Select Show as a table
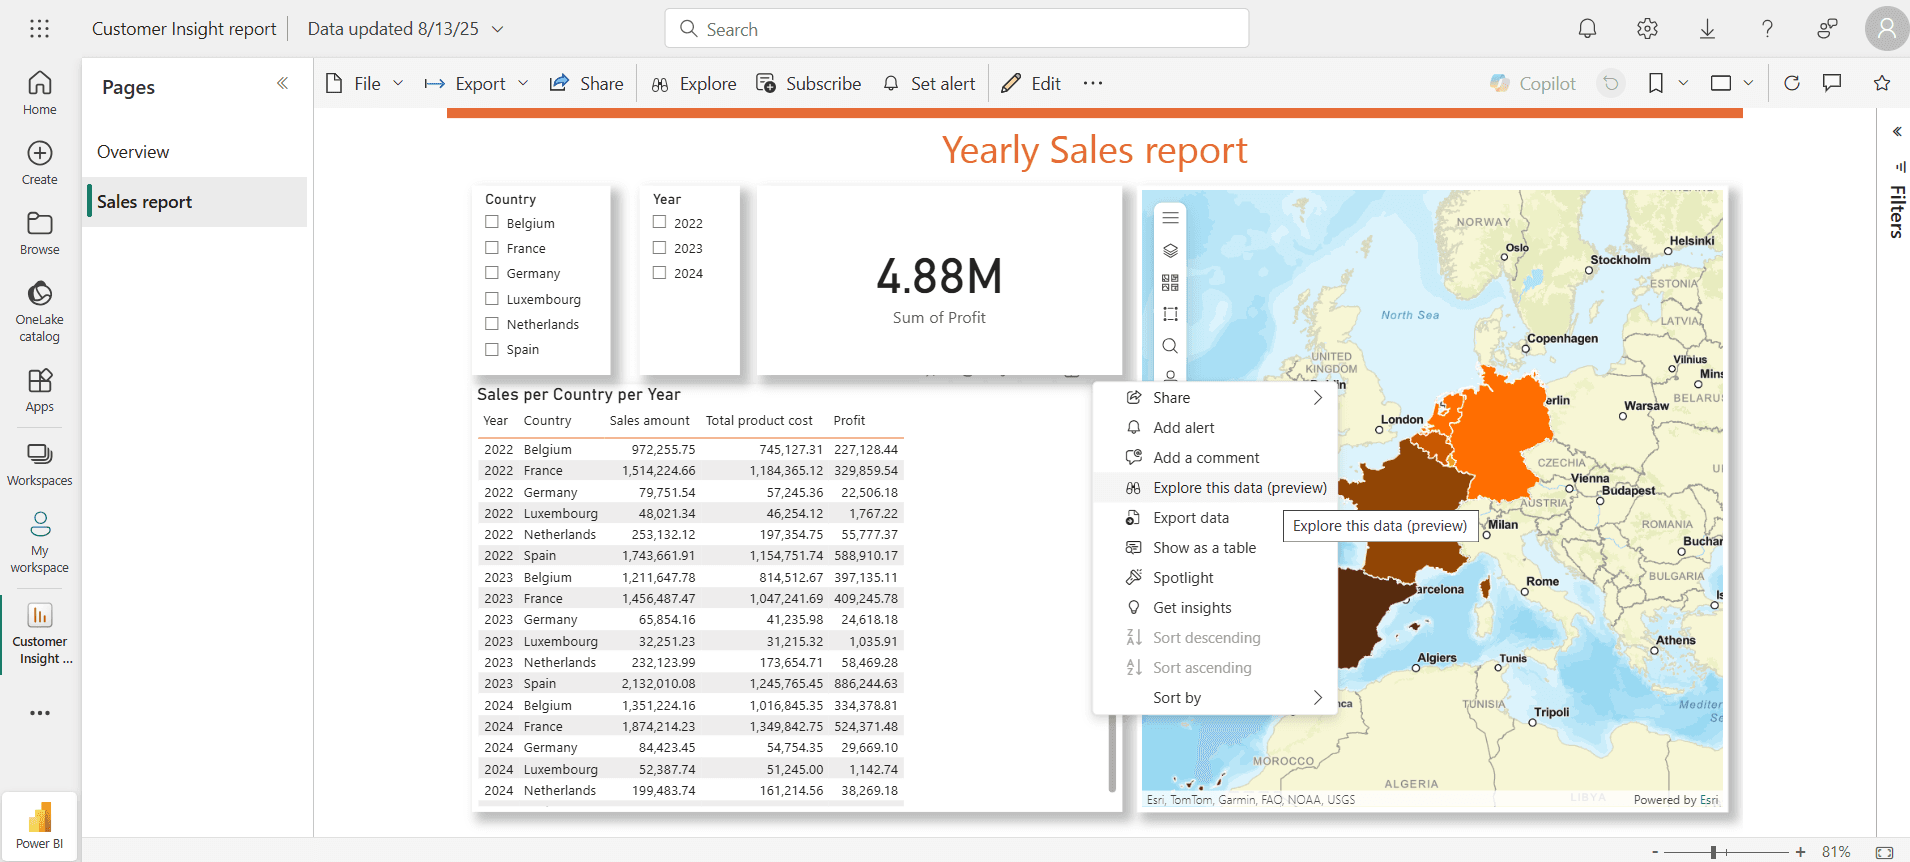The height and width of the screenshot is (862, 1910). (x=1216, y=547)
